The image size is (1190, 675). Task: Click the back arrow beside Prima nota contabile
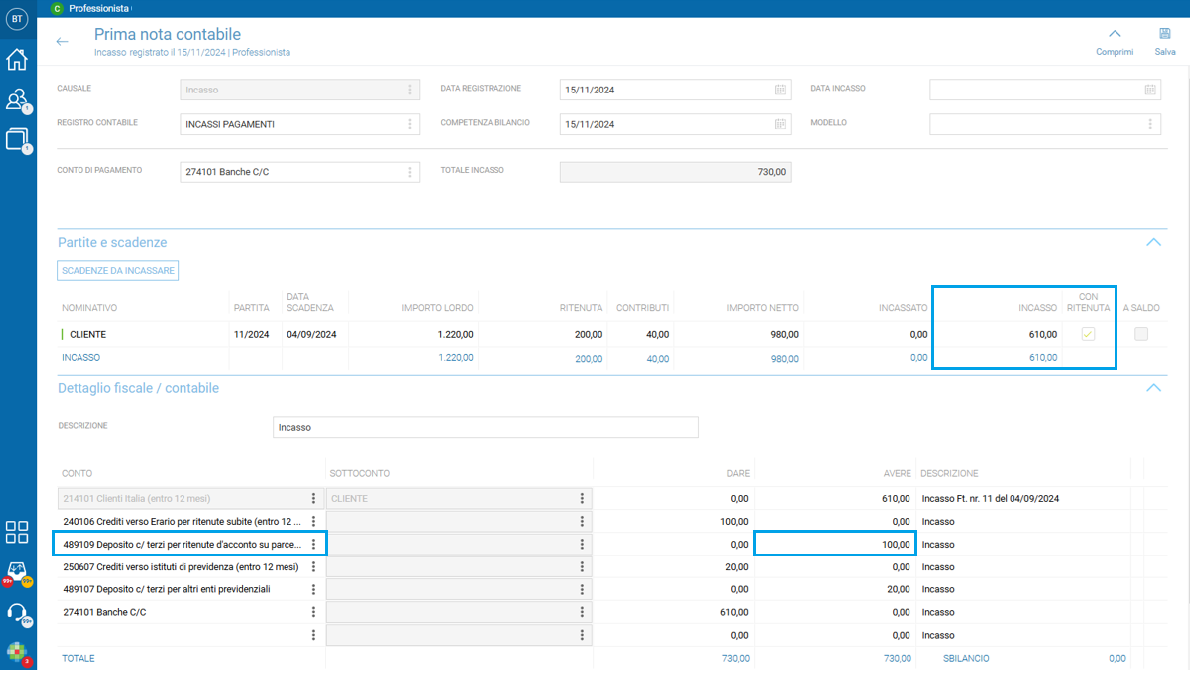pyautogui.click(x=62, y=42)
